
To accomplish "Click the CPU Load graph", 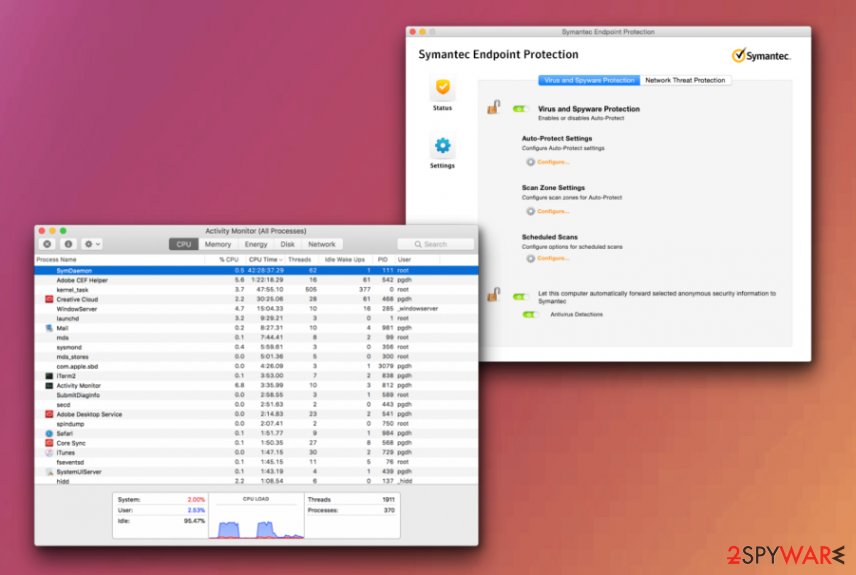I will pos(256,516).
